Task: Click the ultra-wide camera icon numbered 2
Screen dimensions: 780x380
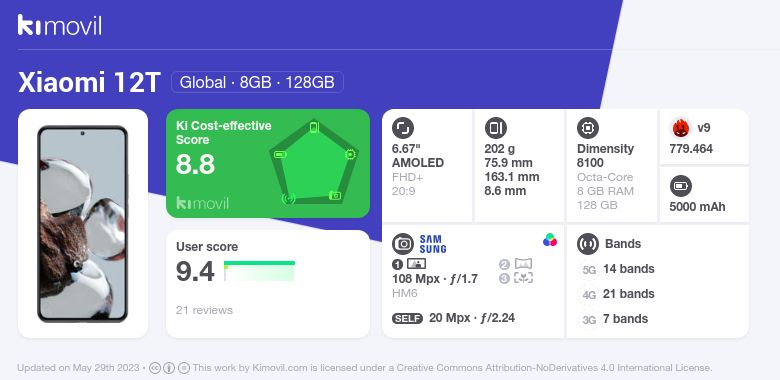Action: tap(523, 264)
